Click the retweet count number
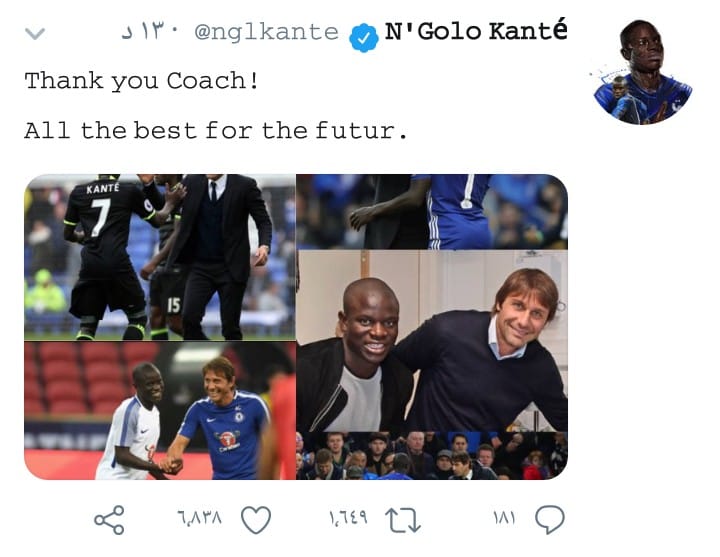 coord(348,518)
